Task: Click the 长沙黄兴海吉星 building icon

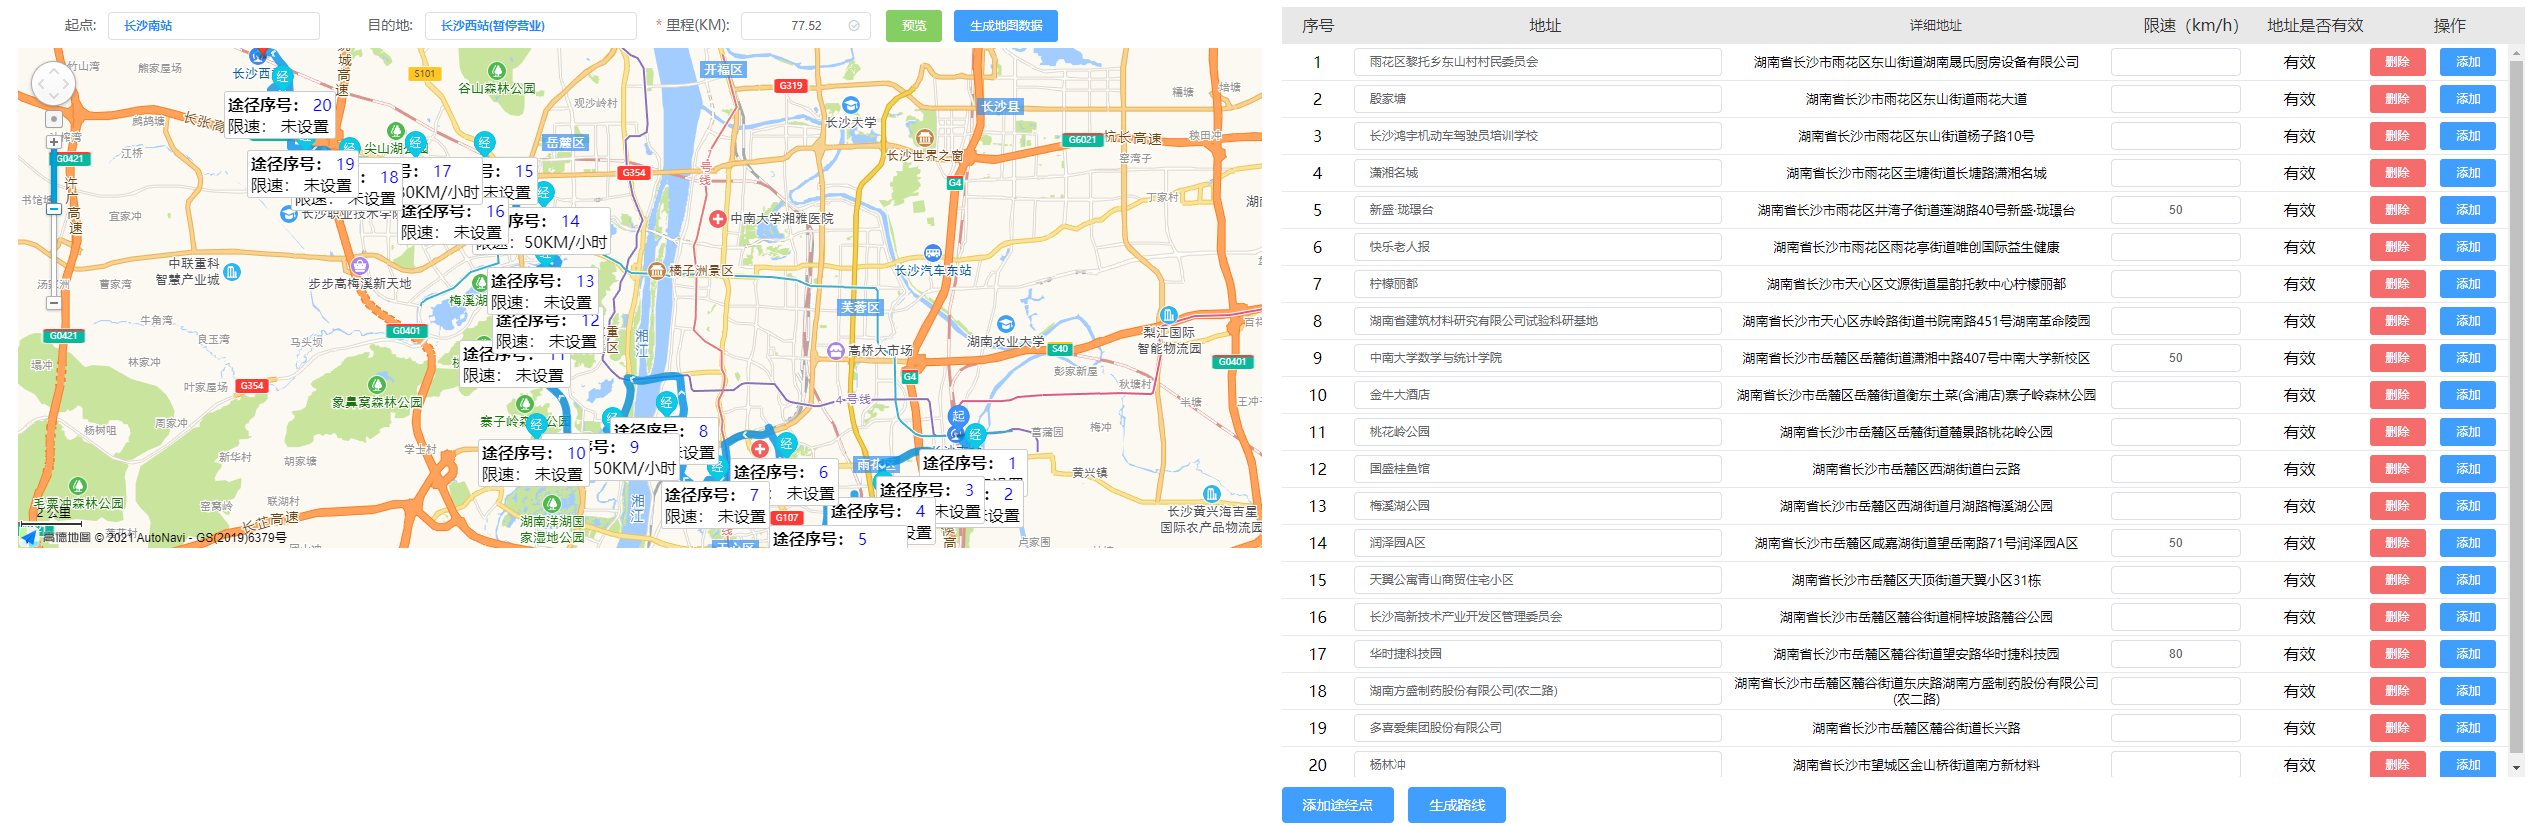Action: 1212,494
